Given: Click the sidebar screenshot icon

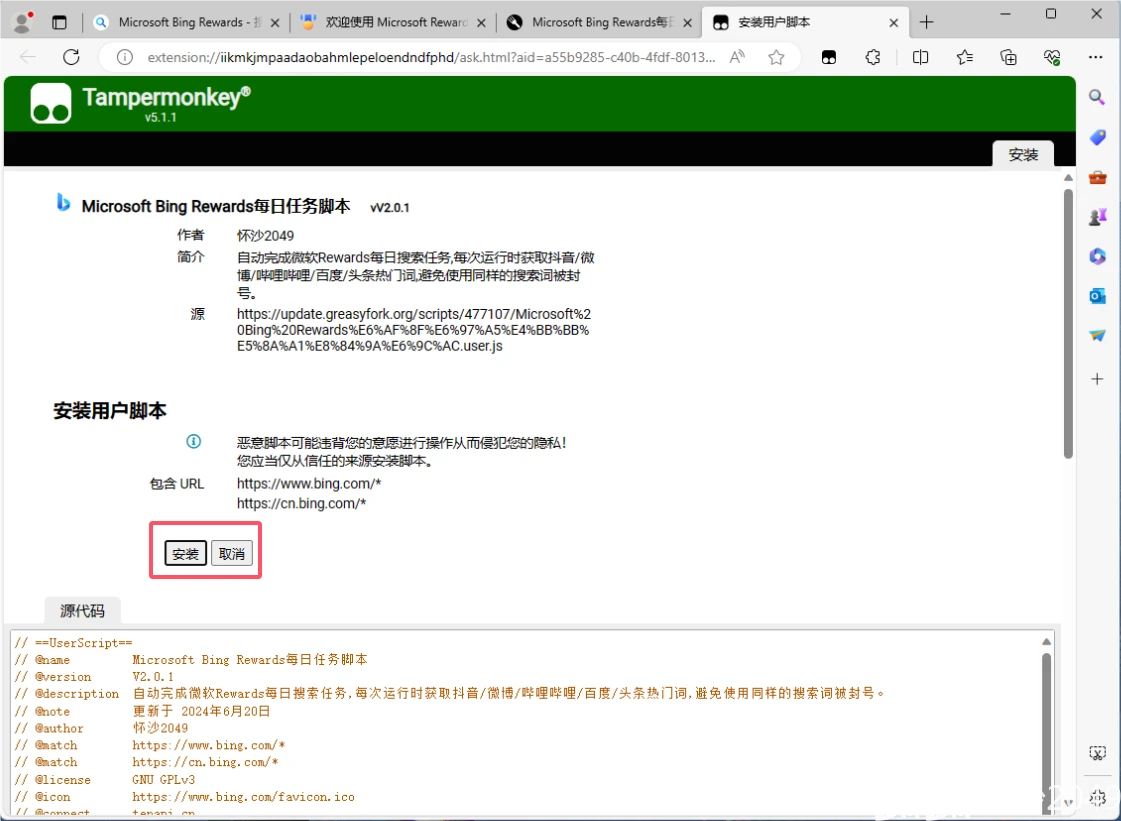Looking at the screenshot, I should [x=1097, y=753].
